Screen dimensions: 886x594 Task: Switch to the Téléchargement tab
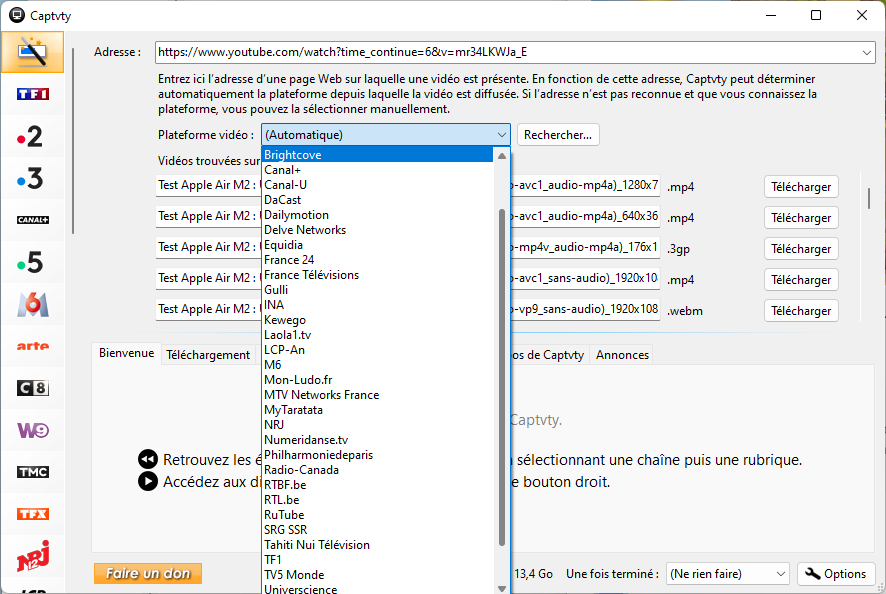coord(208,355)
